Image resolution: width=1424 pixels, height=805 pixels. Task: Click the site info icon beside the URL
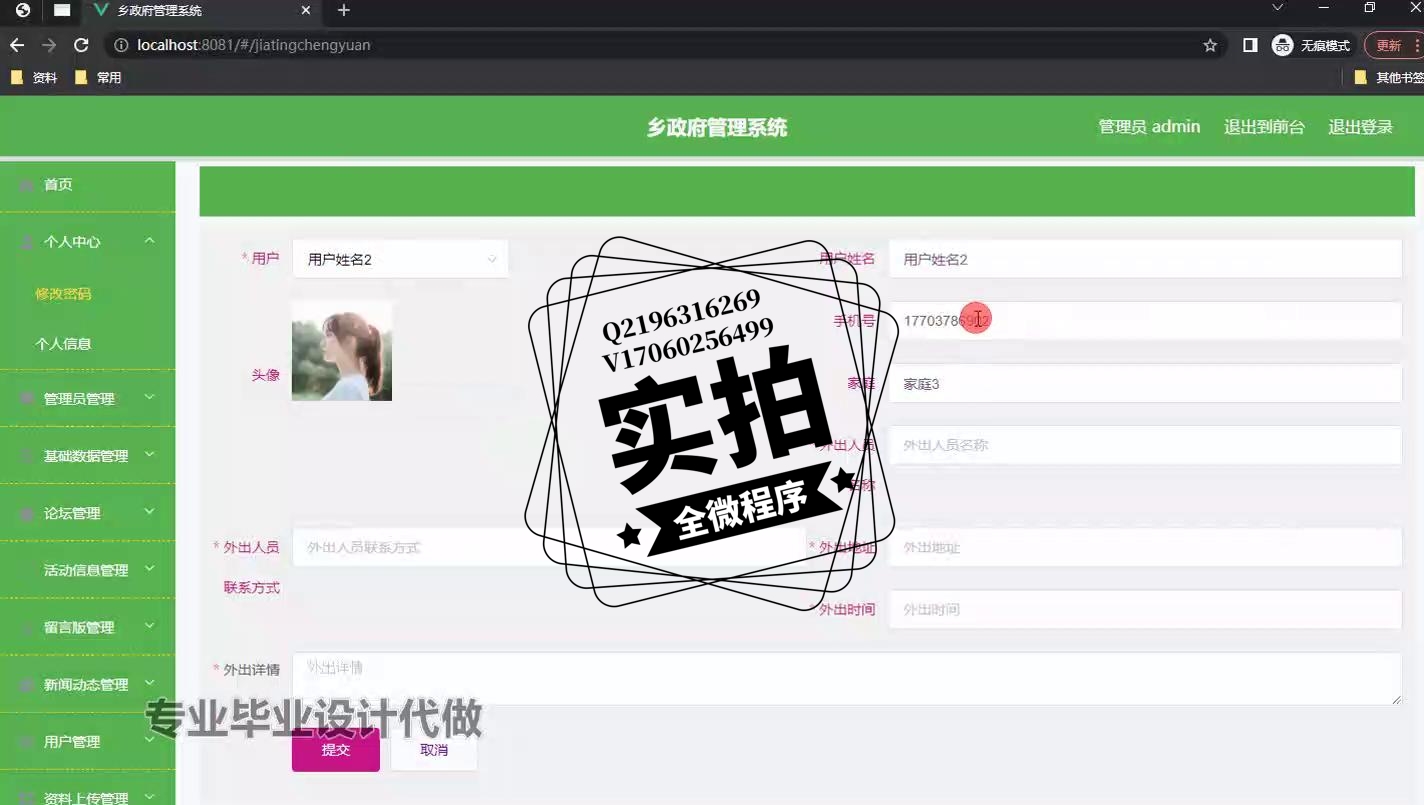(121, 45)
